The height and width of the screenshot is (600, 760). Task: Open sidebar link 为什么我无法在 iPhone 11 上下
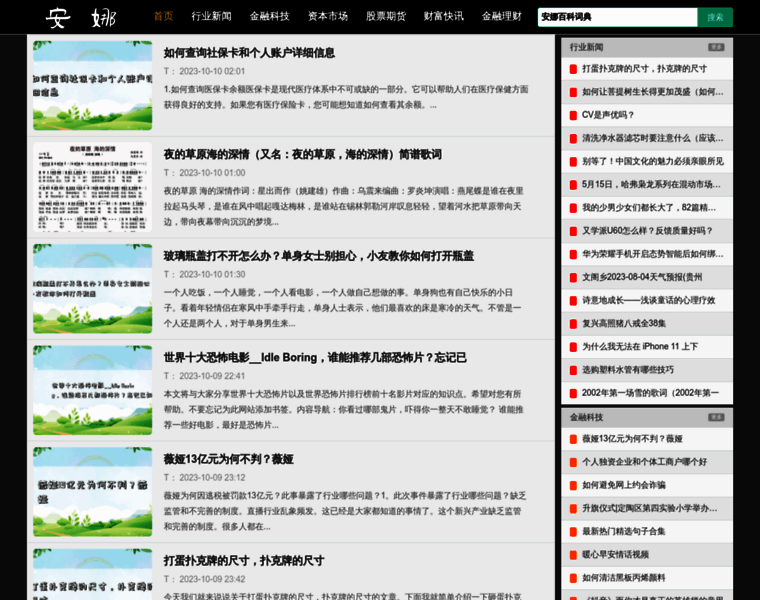pyautogui.click(x=640, y=347)
